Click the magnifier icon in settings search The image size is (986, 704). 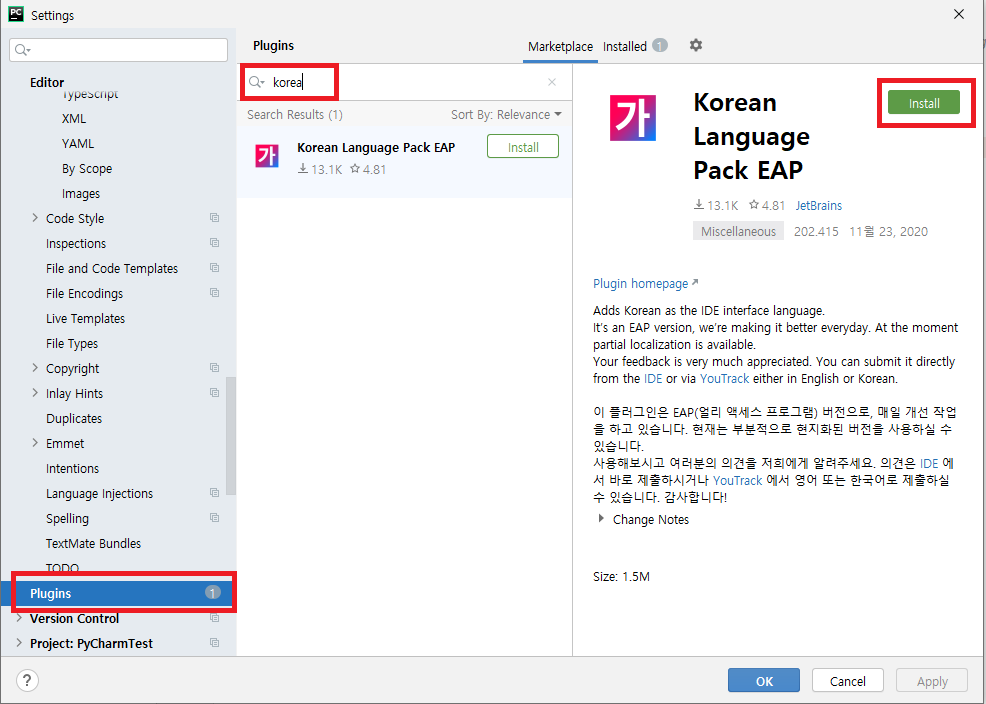pyautogui.click(x=23, y=50)
